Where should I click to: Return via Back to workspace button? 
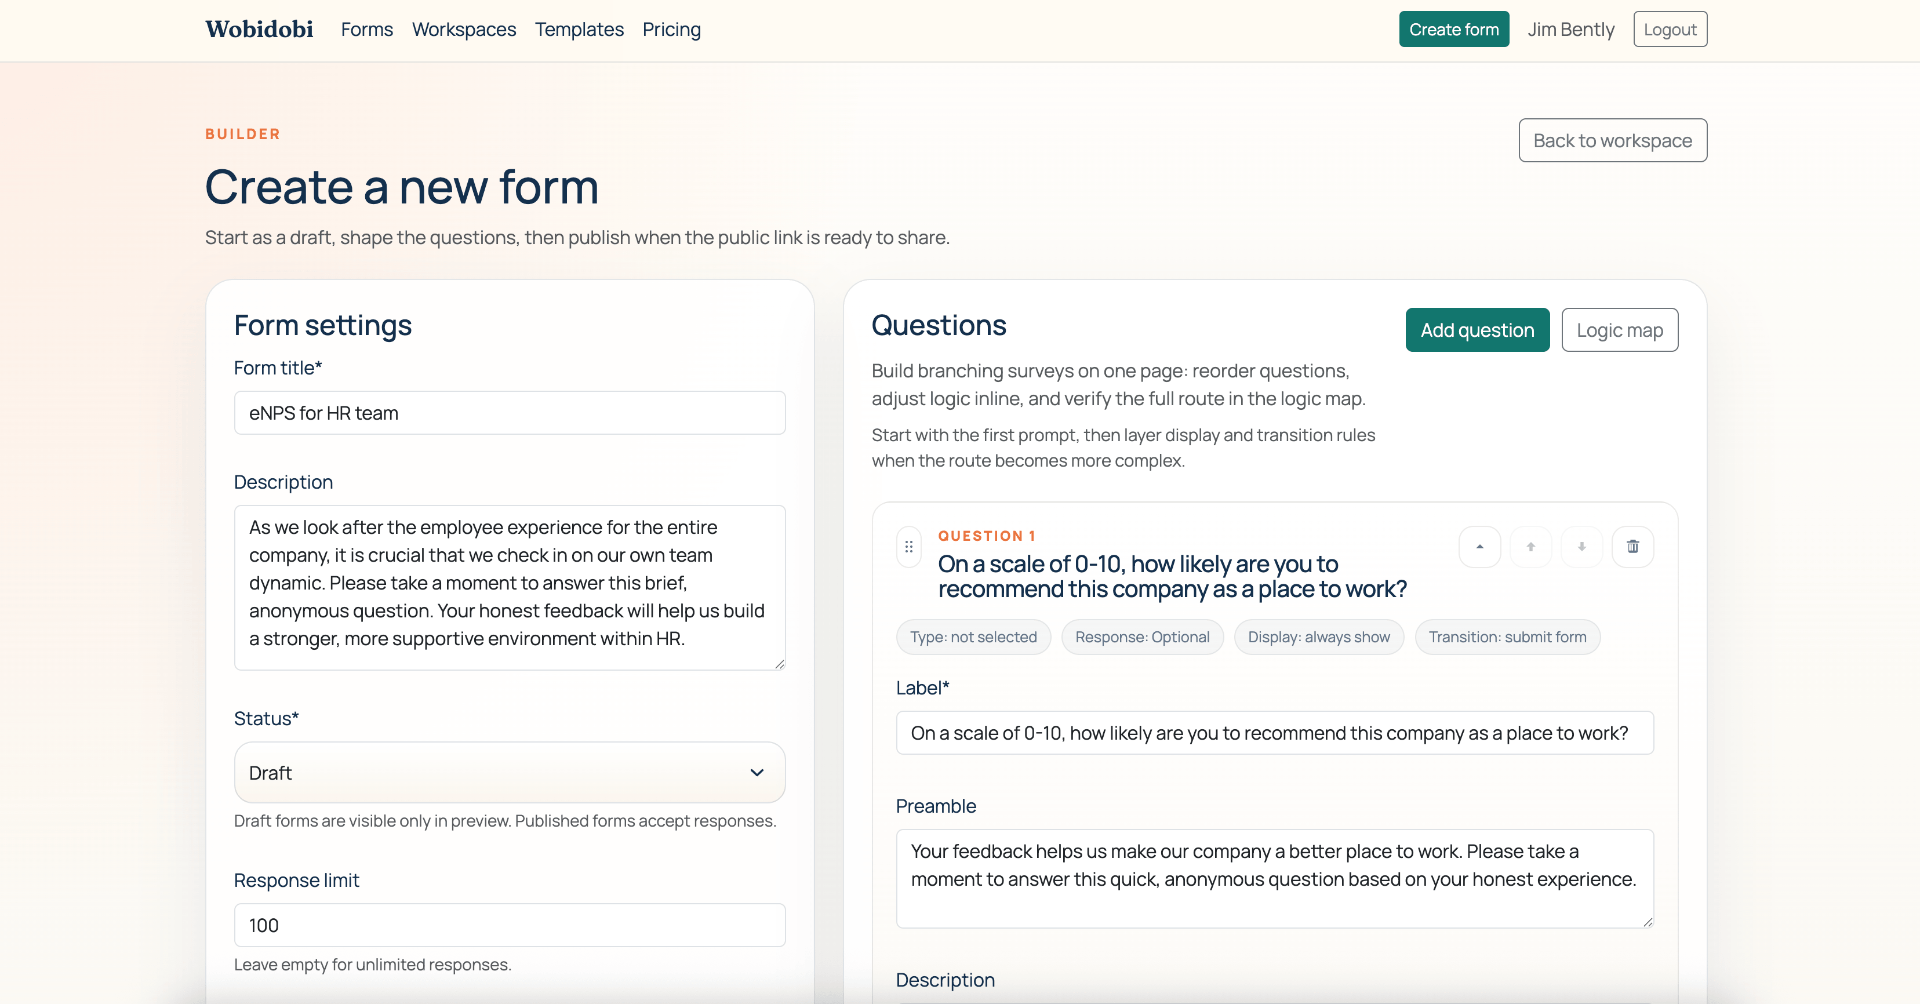(x=1613, y=141)
